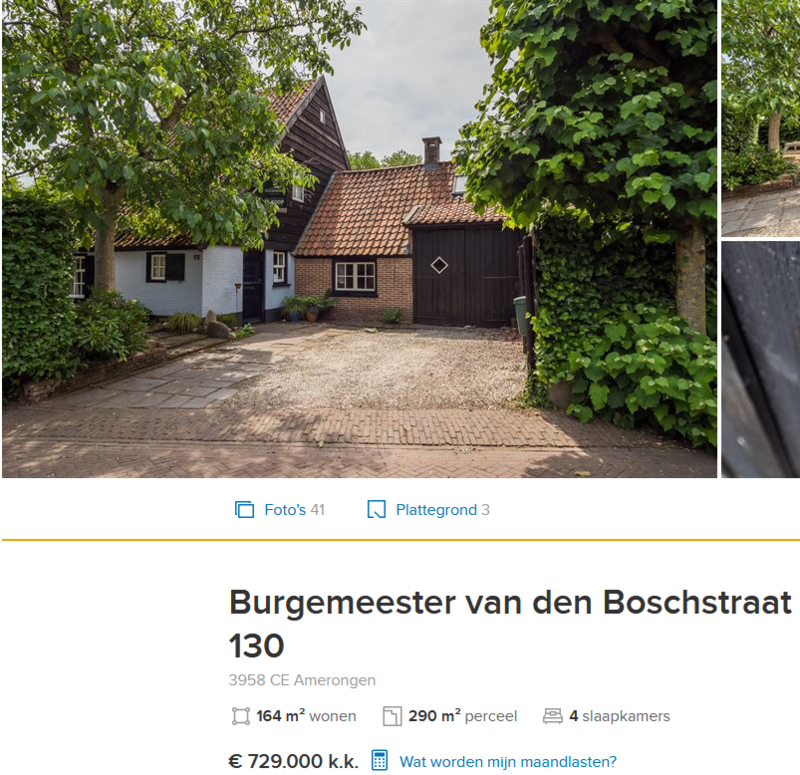The image size is (800, 775).
Task: Click the 290 m² perceel label
Action: 463,716
